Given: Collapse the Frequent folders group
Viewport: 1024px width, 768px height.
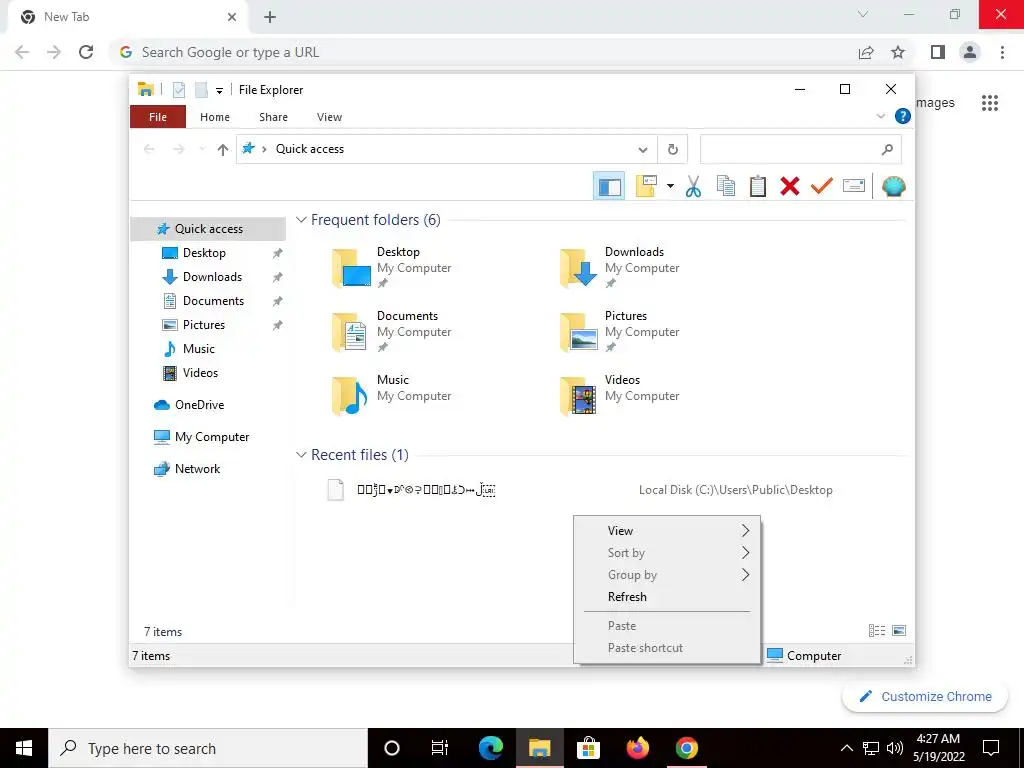Looking at the screenshot, I should (x=301, y=220).
